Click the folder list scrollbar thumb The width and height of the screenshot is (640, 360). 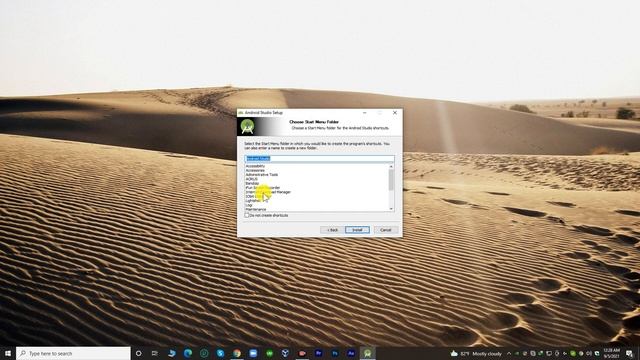[x=391, y=180]
